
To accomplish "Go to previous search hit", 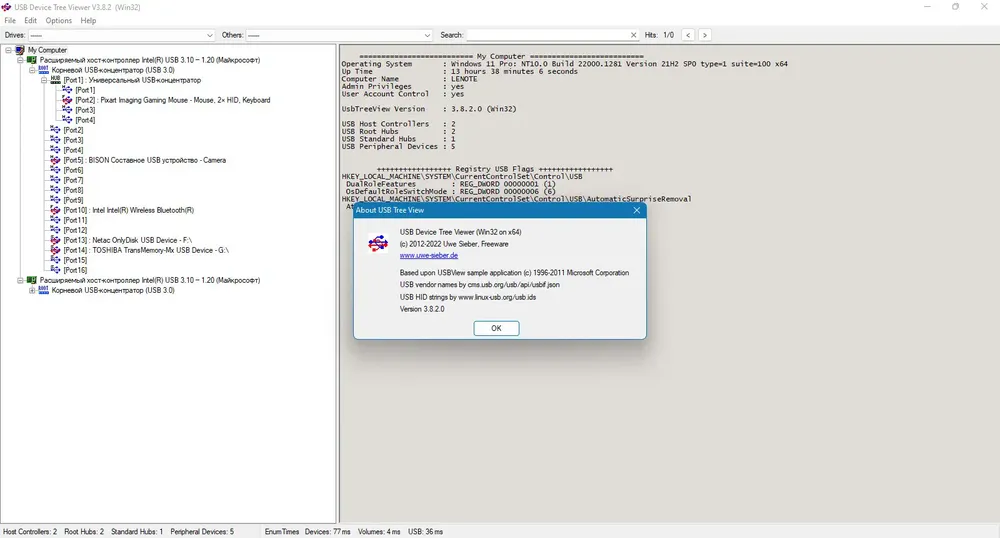I will [x=688, y=35].
